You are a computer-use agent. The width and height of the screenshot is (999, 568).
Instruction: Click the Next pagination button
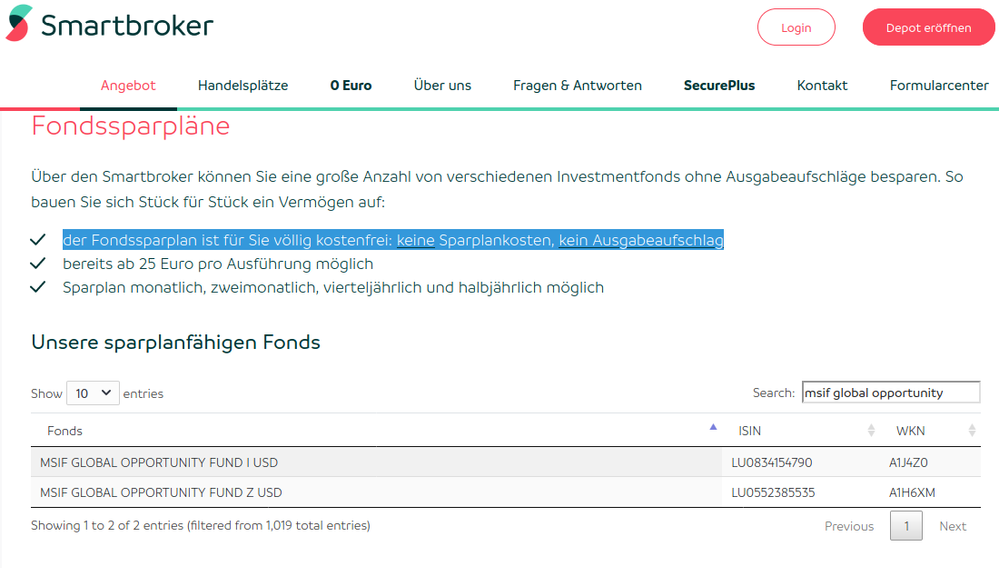tap(952, 526)
